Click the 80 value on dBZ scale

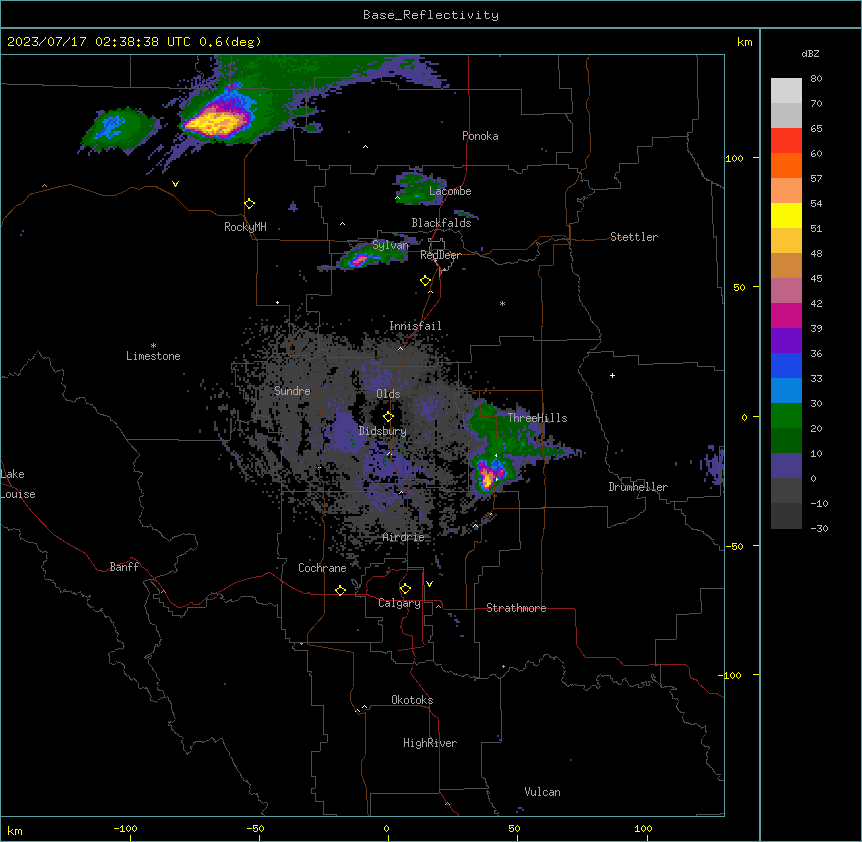click(x=816, y=79)
